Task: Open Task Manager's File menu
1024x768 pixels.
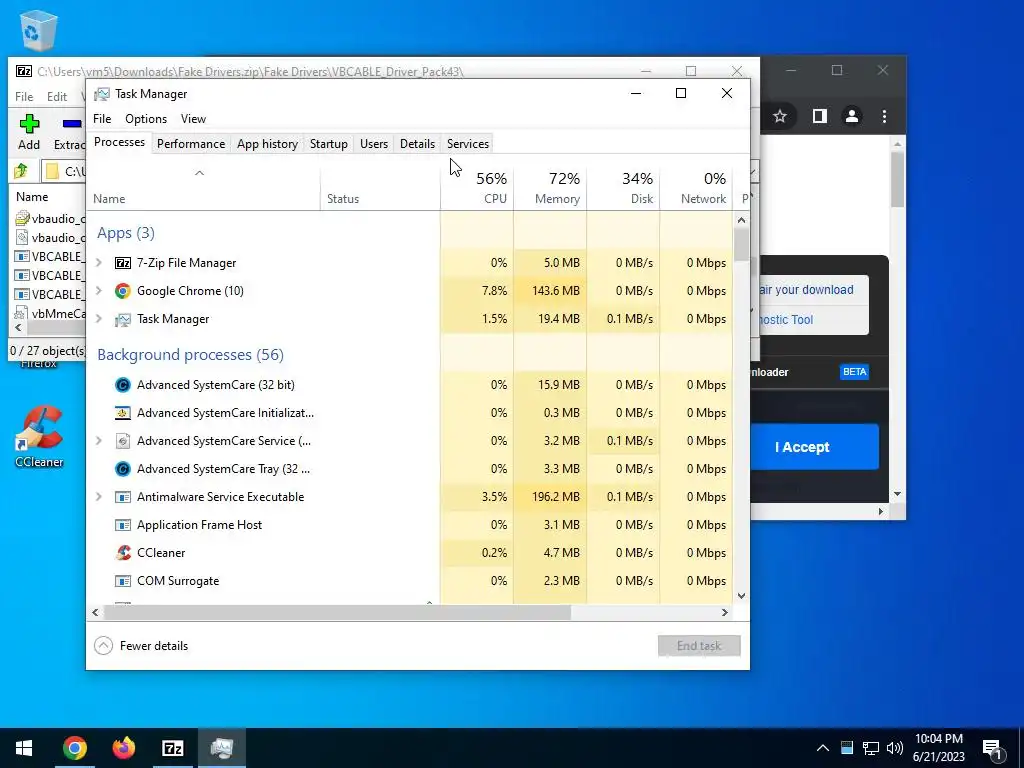Action: click(102, 119)
